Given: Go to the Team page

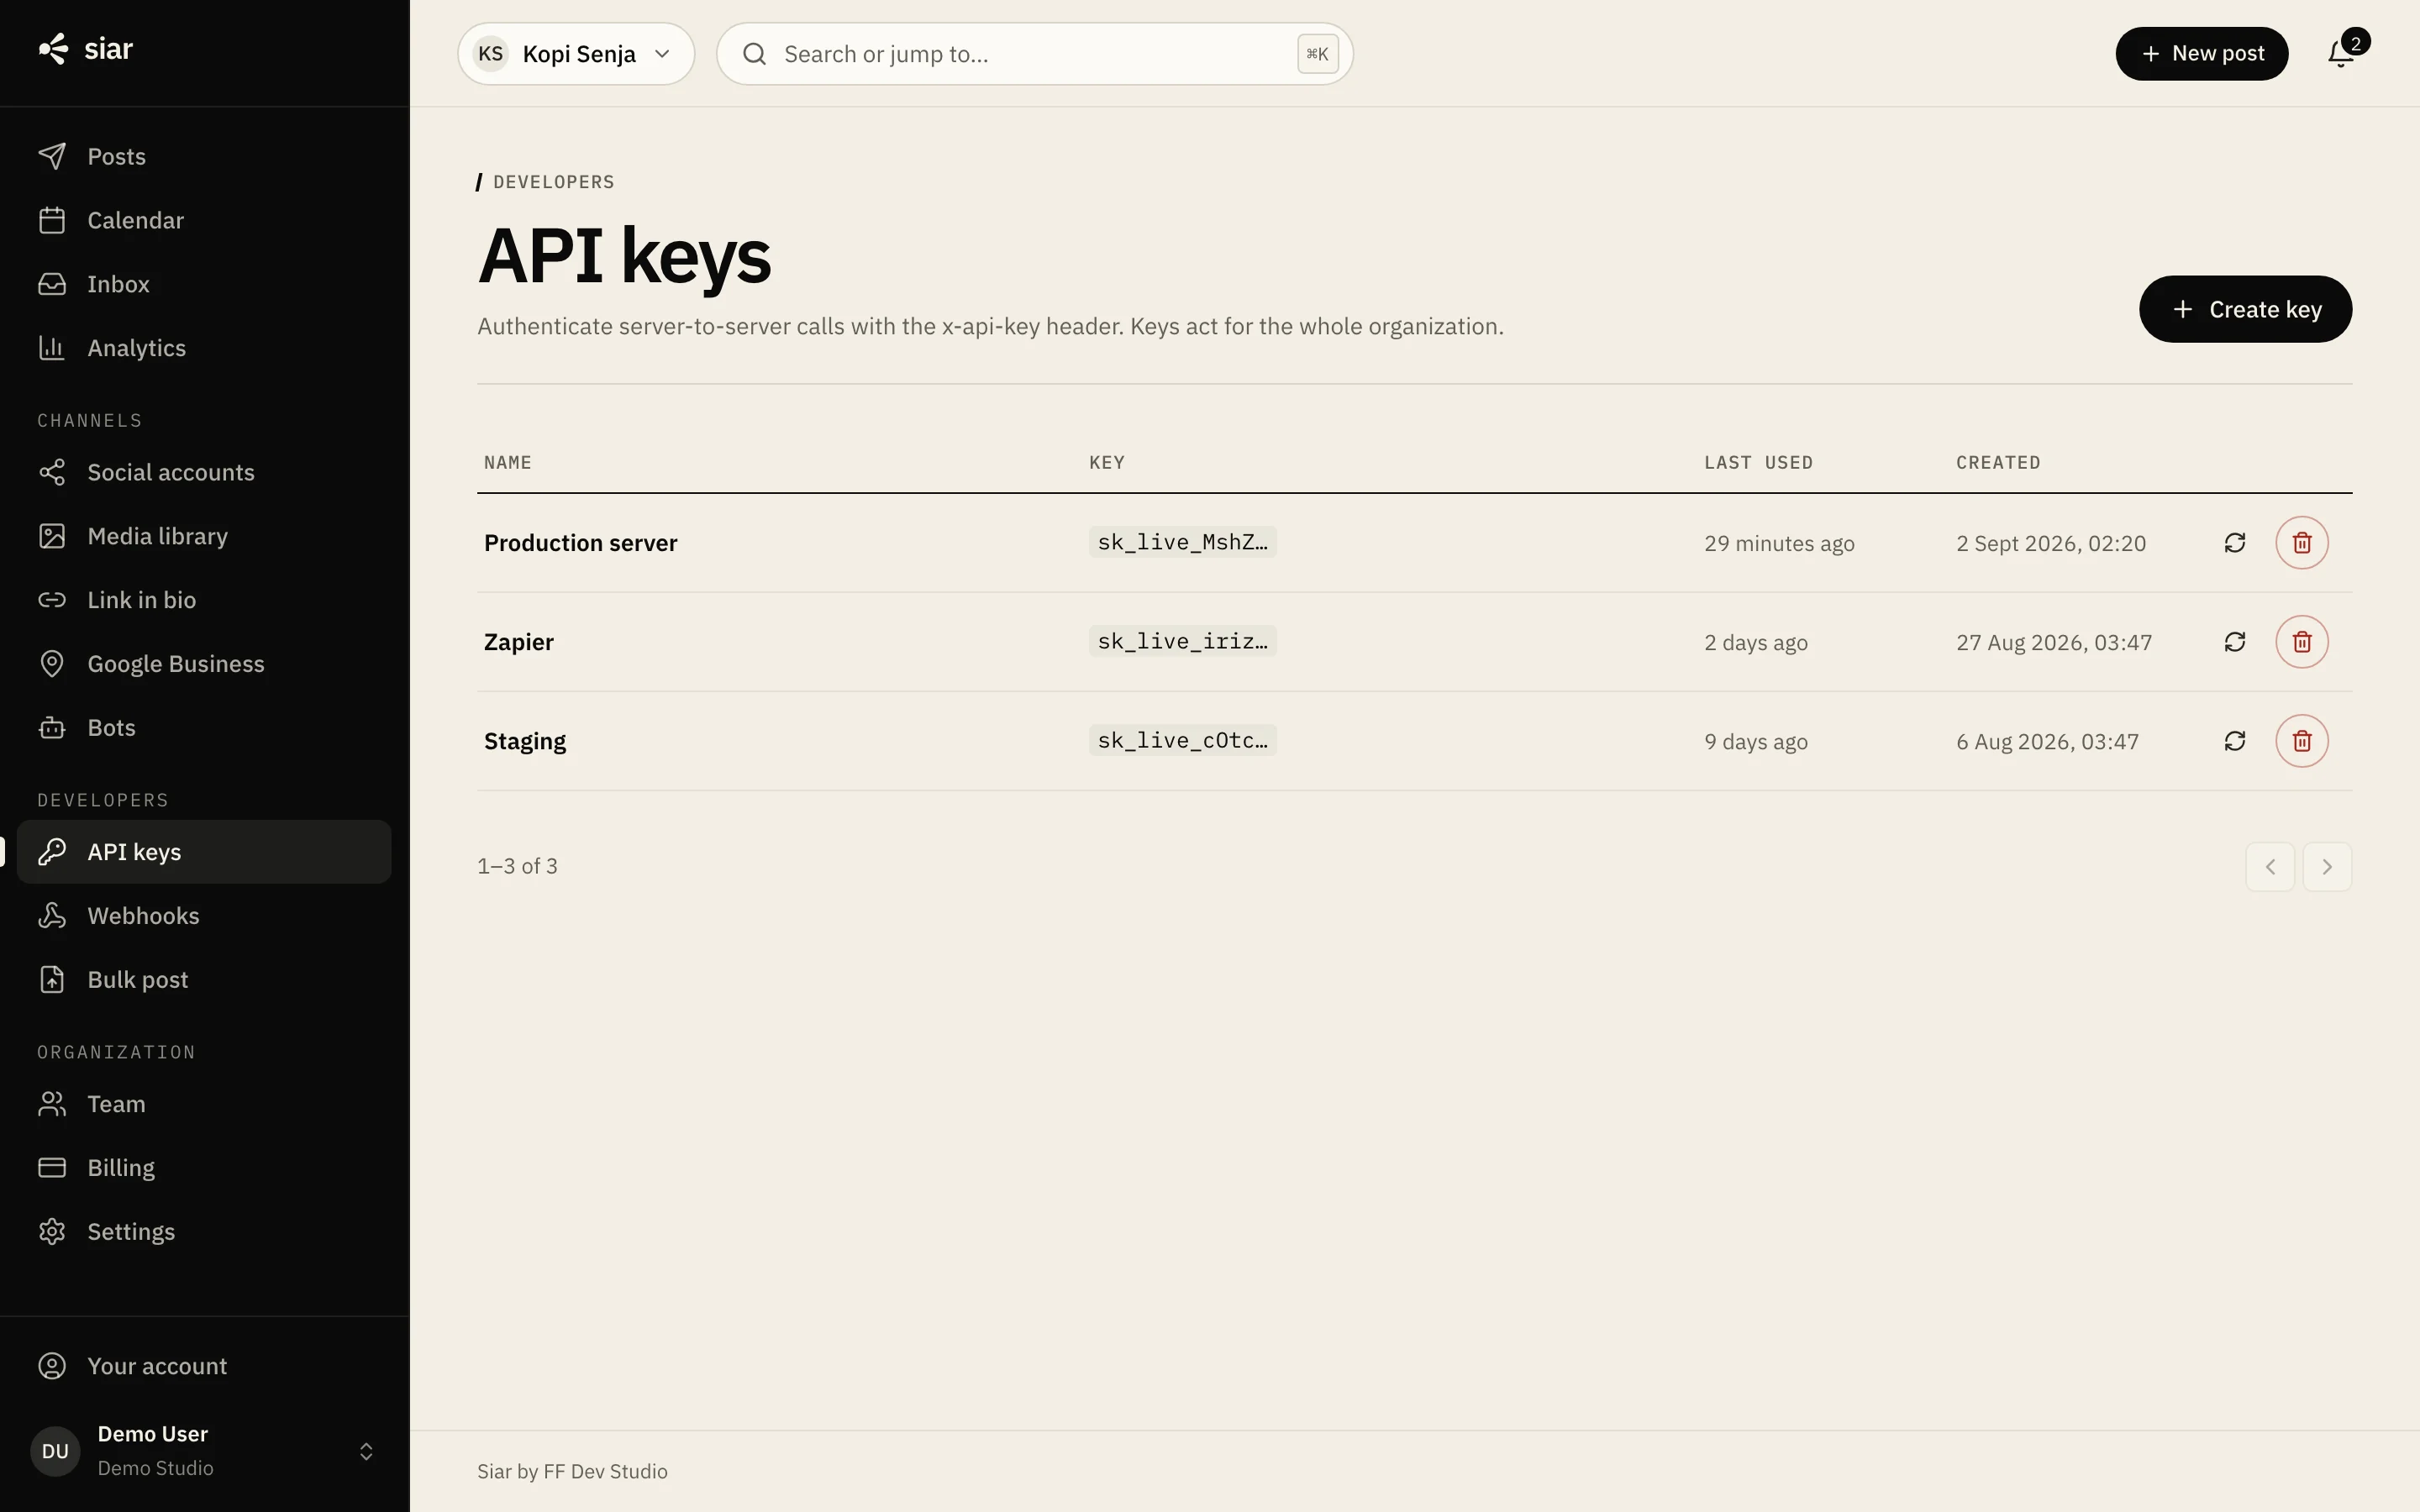Looking at the screenshot, I should coord(204,1104).
